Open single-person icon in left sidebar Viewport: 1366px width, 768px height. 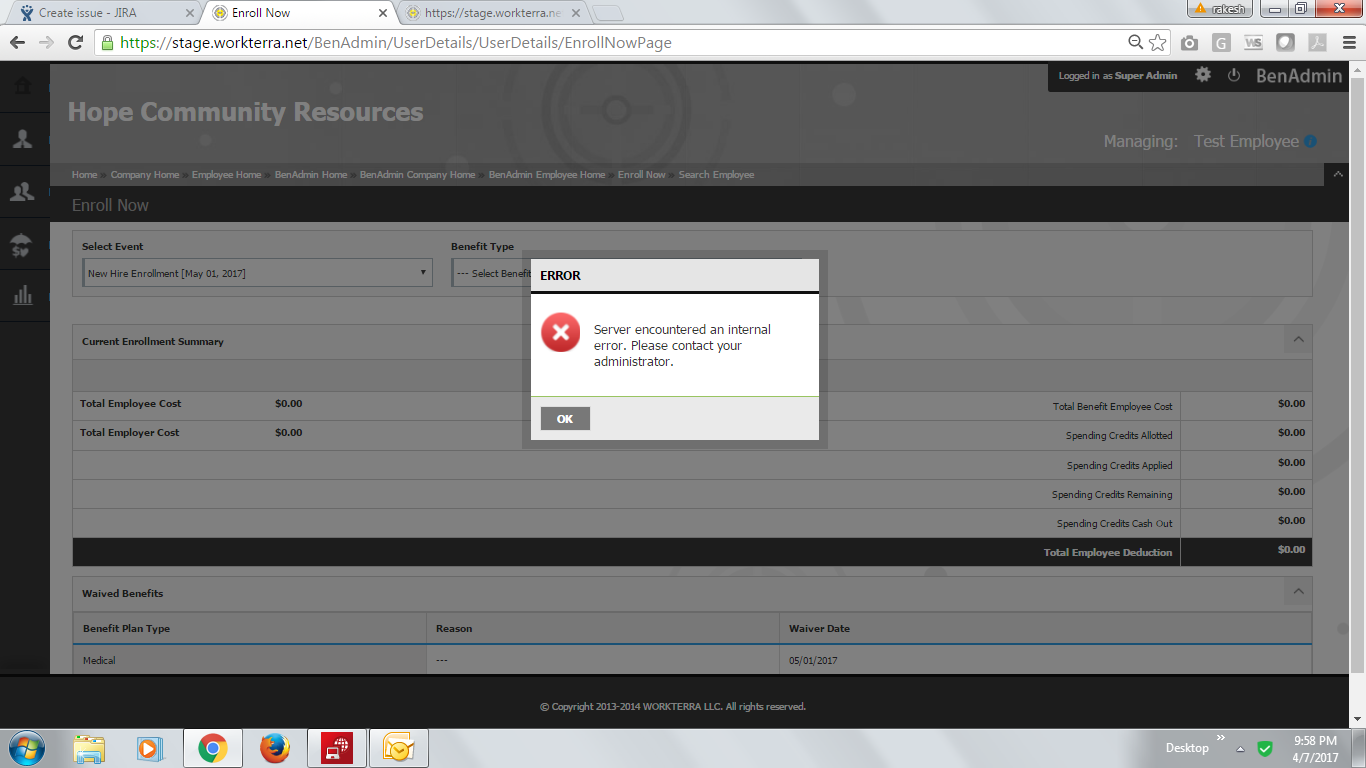(x=22, y=139)
